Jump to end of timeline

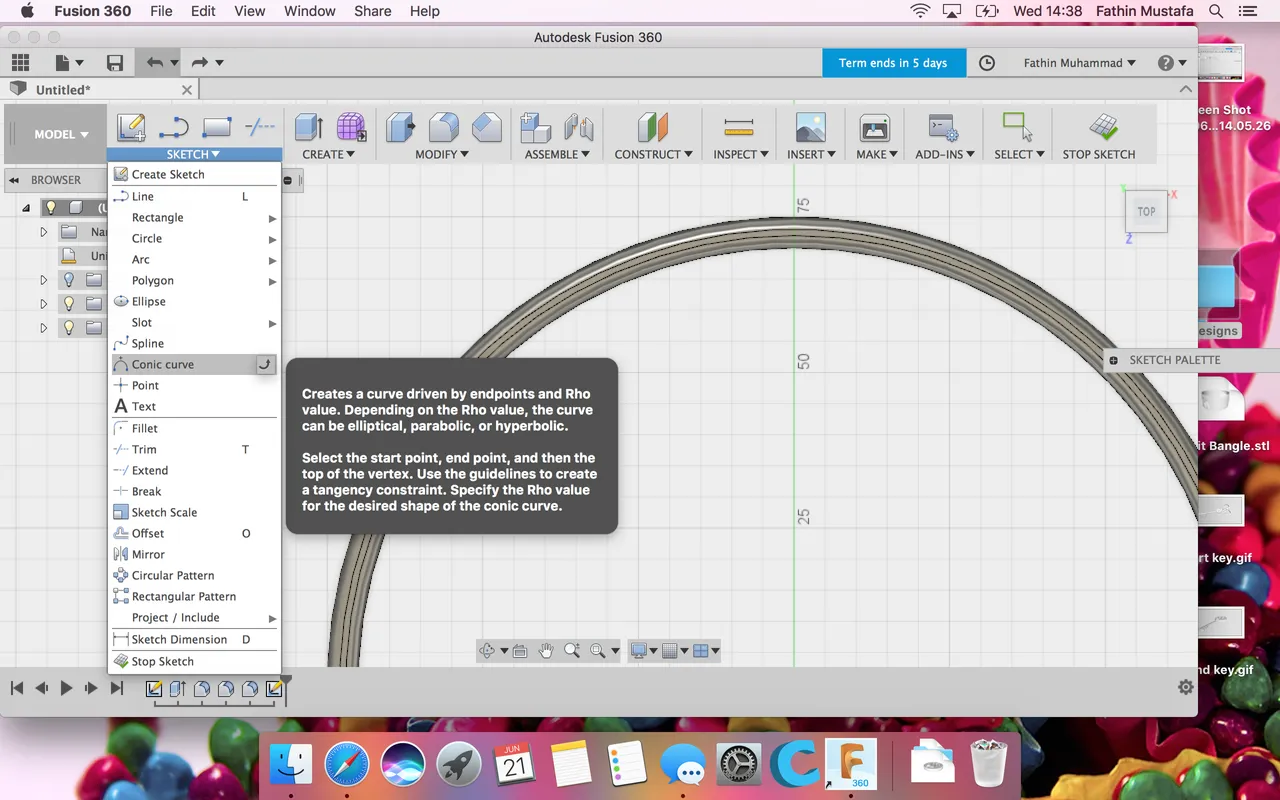coord(116,688)
